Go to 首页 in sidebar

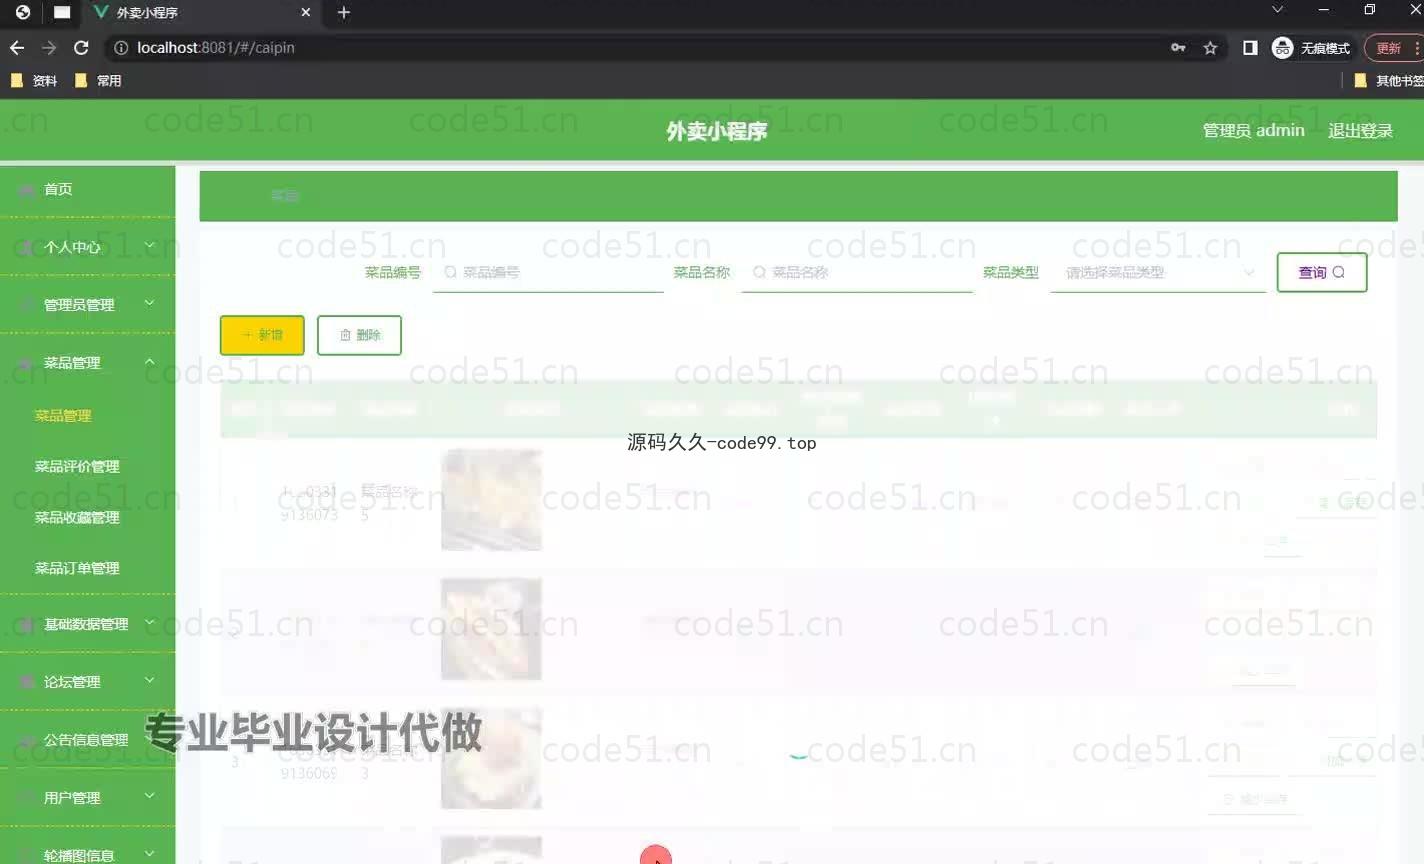tap(88, 189)
